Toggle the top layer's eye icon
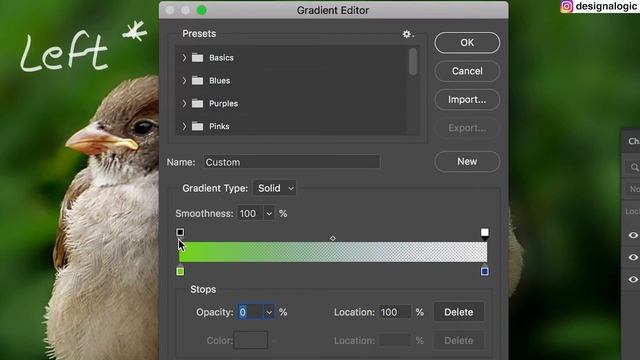The image size is (640, 360). (x=633, y=235)
